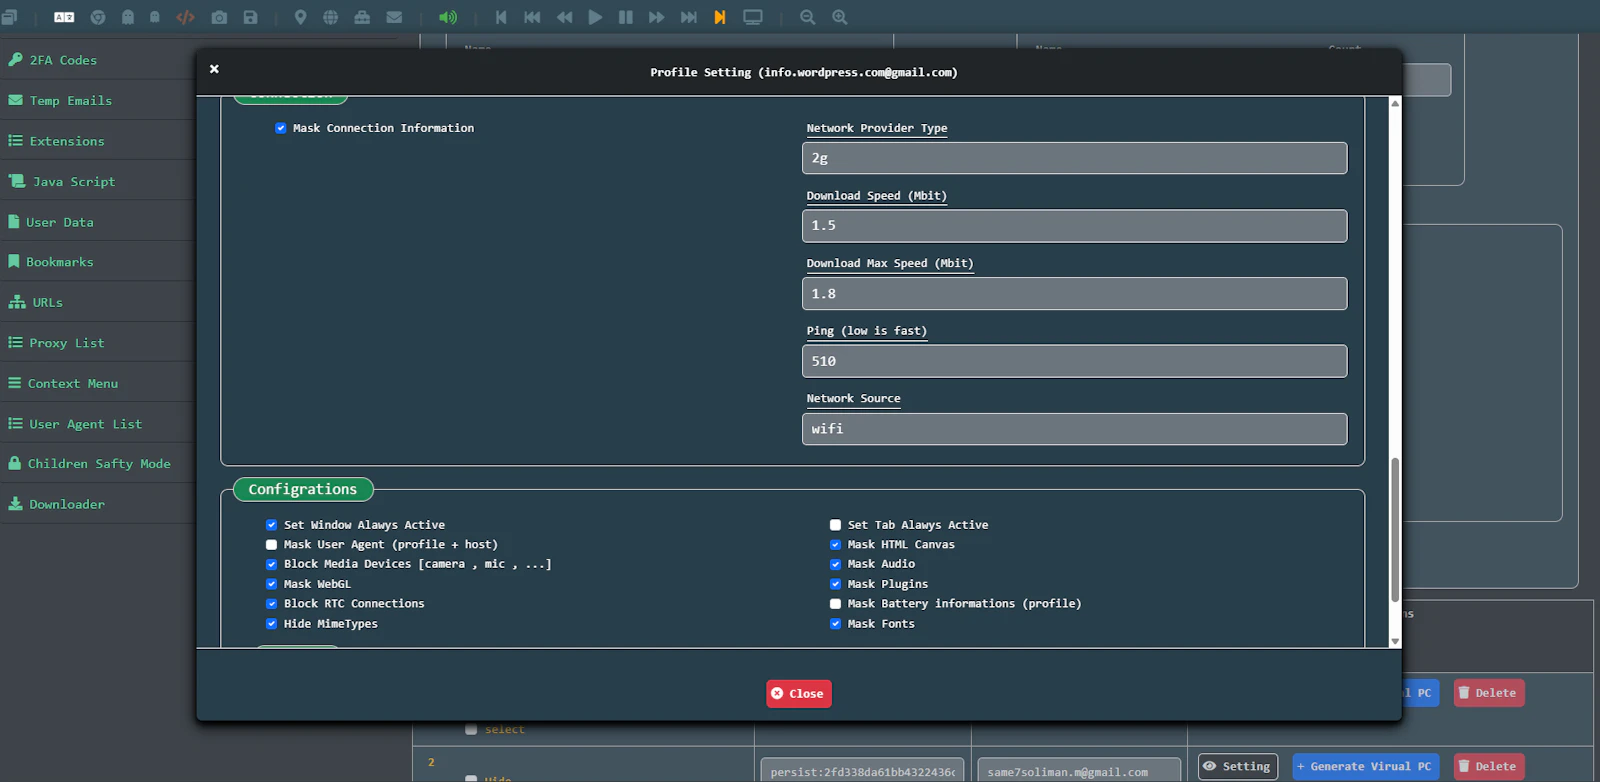The image size is (1600, 782).
Task: Click the map location pin icon
Action: pyautogui.click(x=300, y=17)
